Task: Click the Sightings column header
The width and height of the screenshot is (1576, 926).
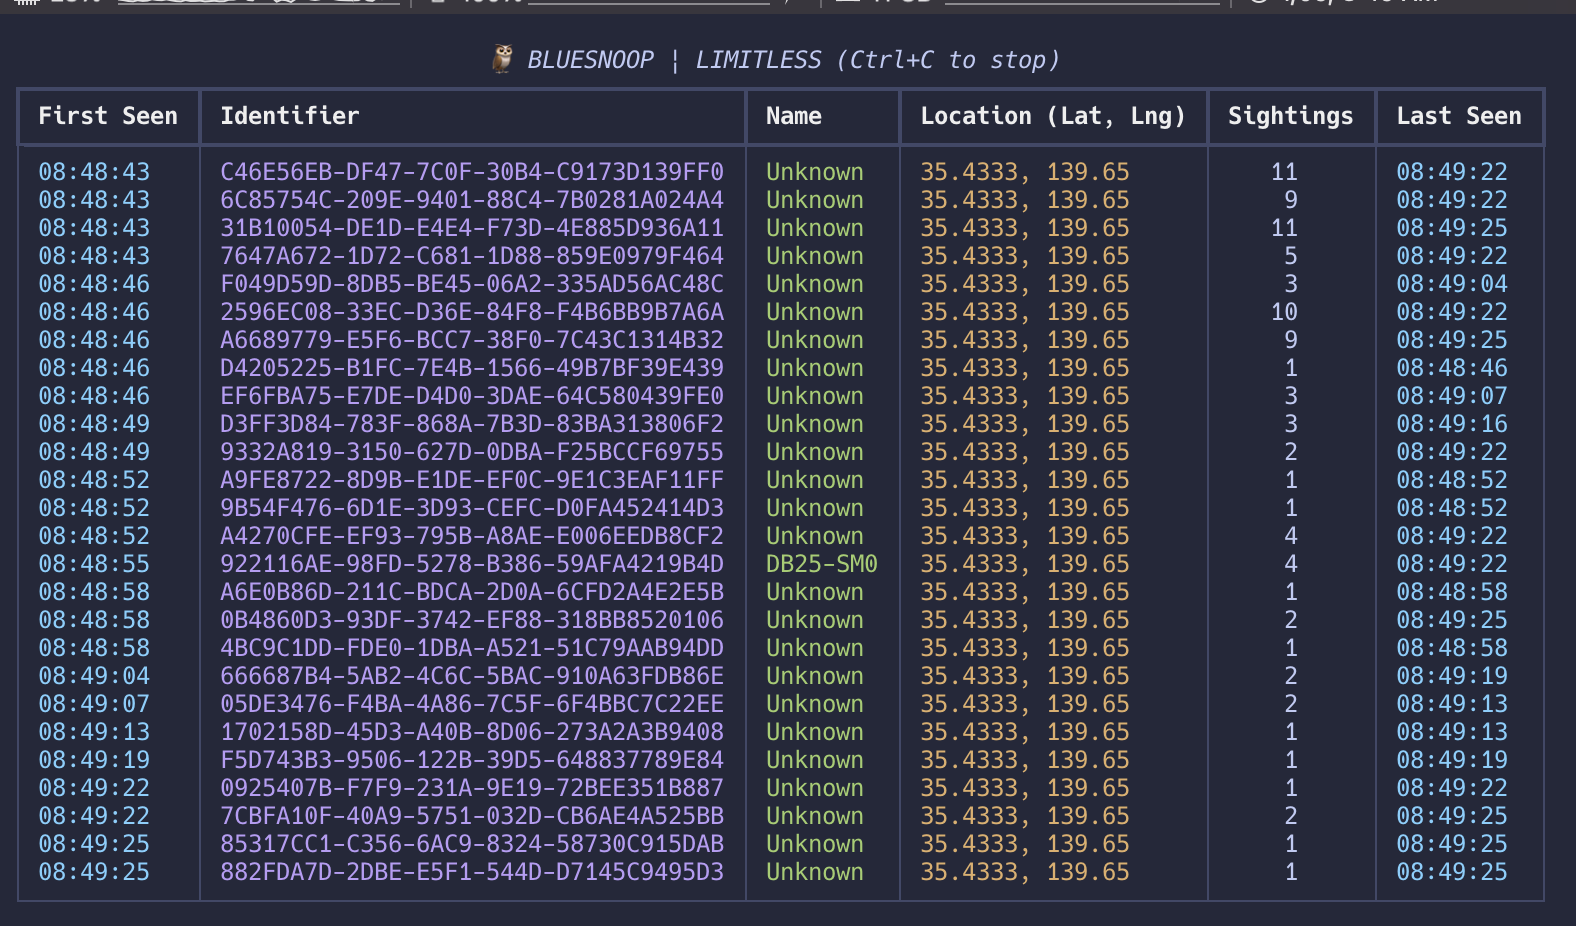Action: click(1291, 116)
